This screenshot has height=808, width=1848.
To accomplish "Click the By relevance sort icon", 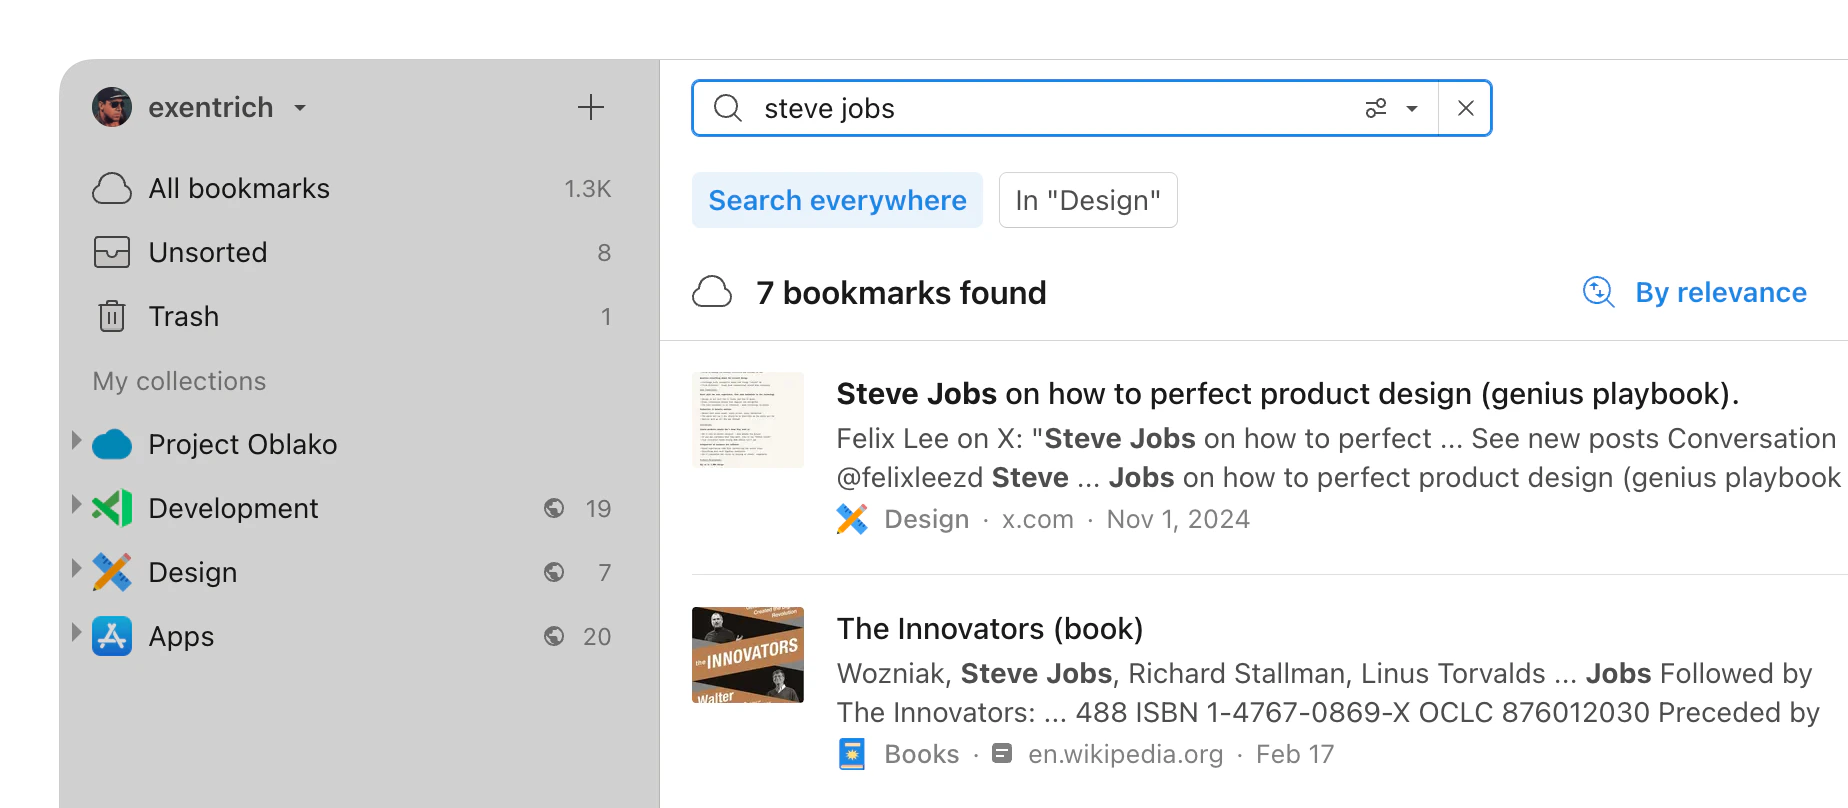I will tap(1599, 292).
